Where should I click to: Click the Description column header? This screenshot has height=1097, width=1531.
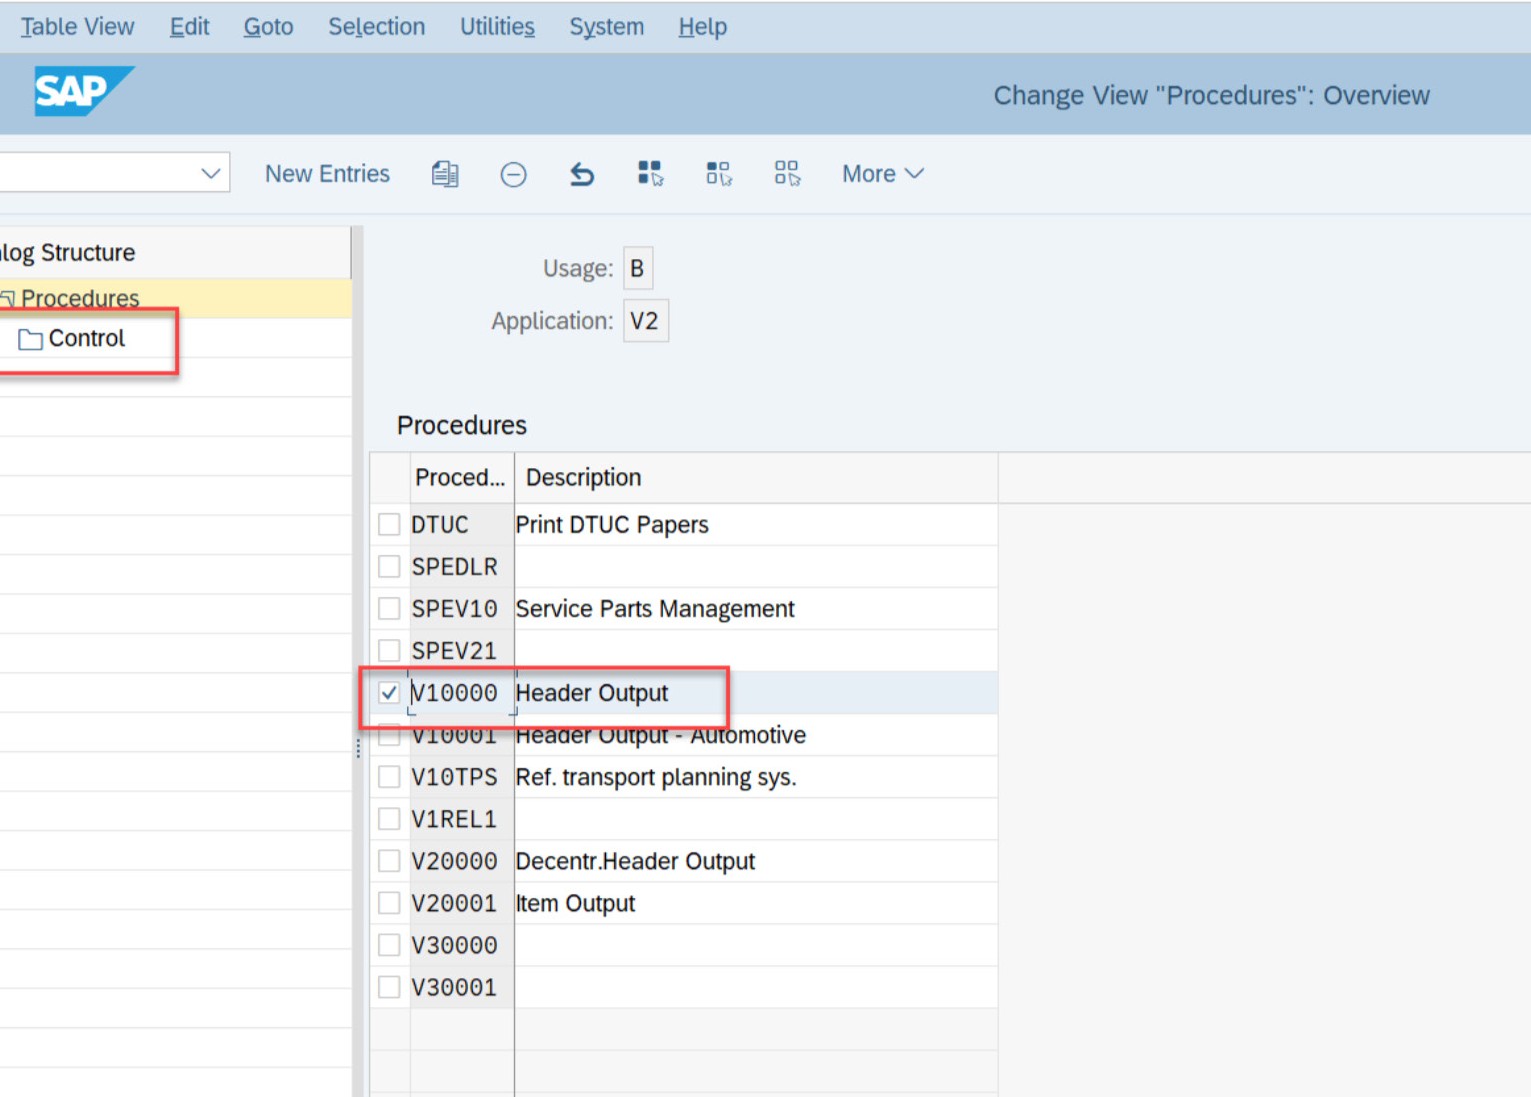(x=755, y=477)
